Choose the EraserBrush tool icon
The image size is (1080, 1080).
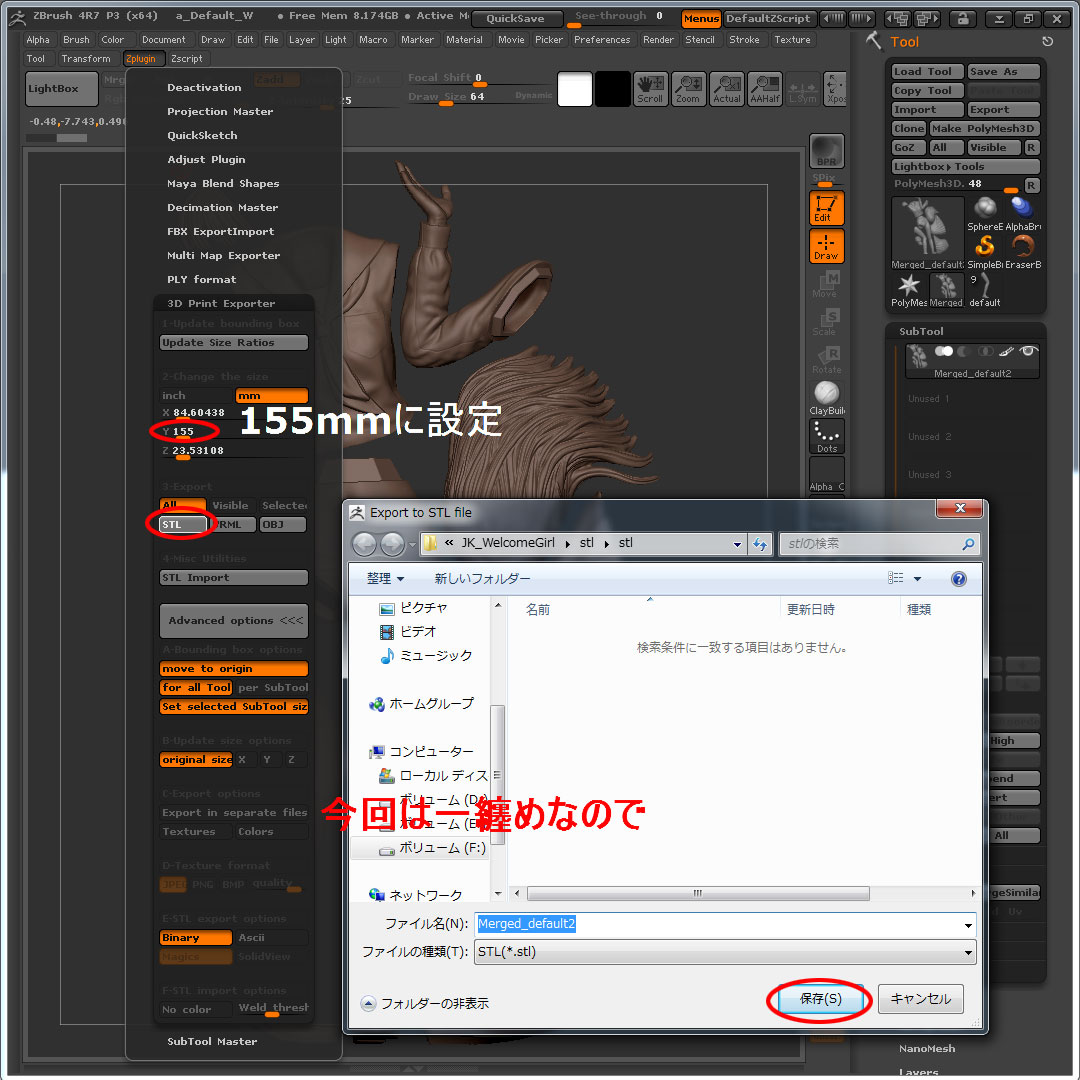pos(1023,252)
